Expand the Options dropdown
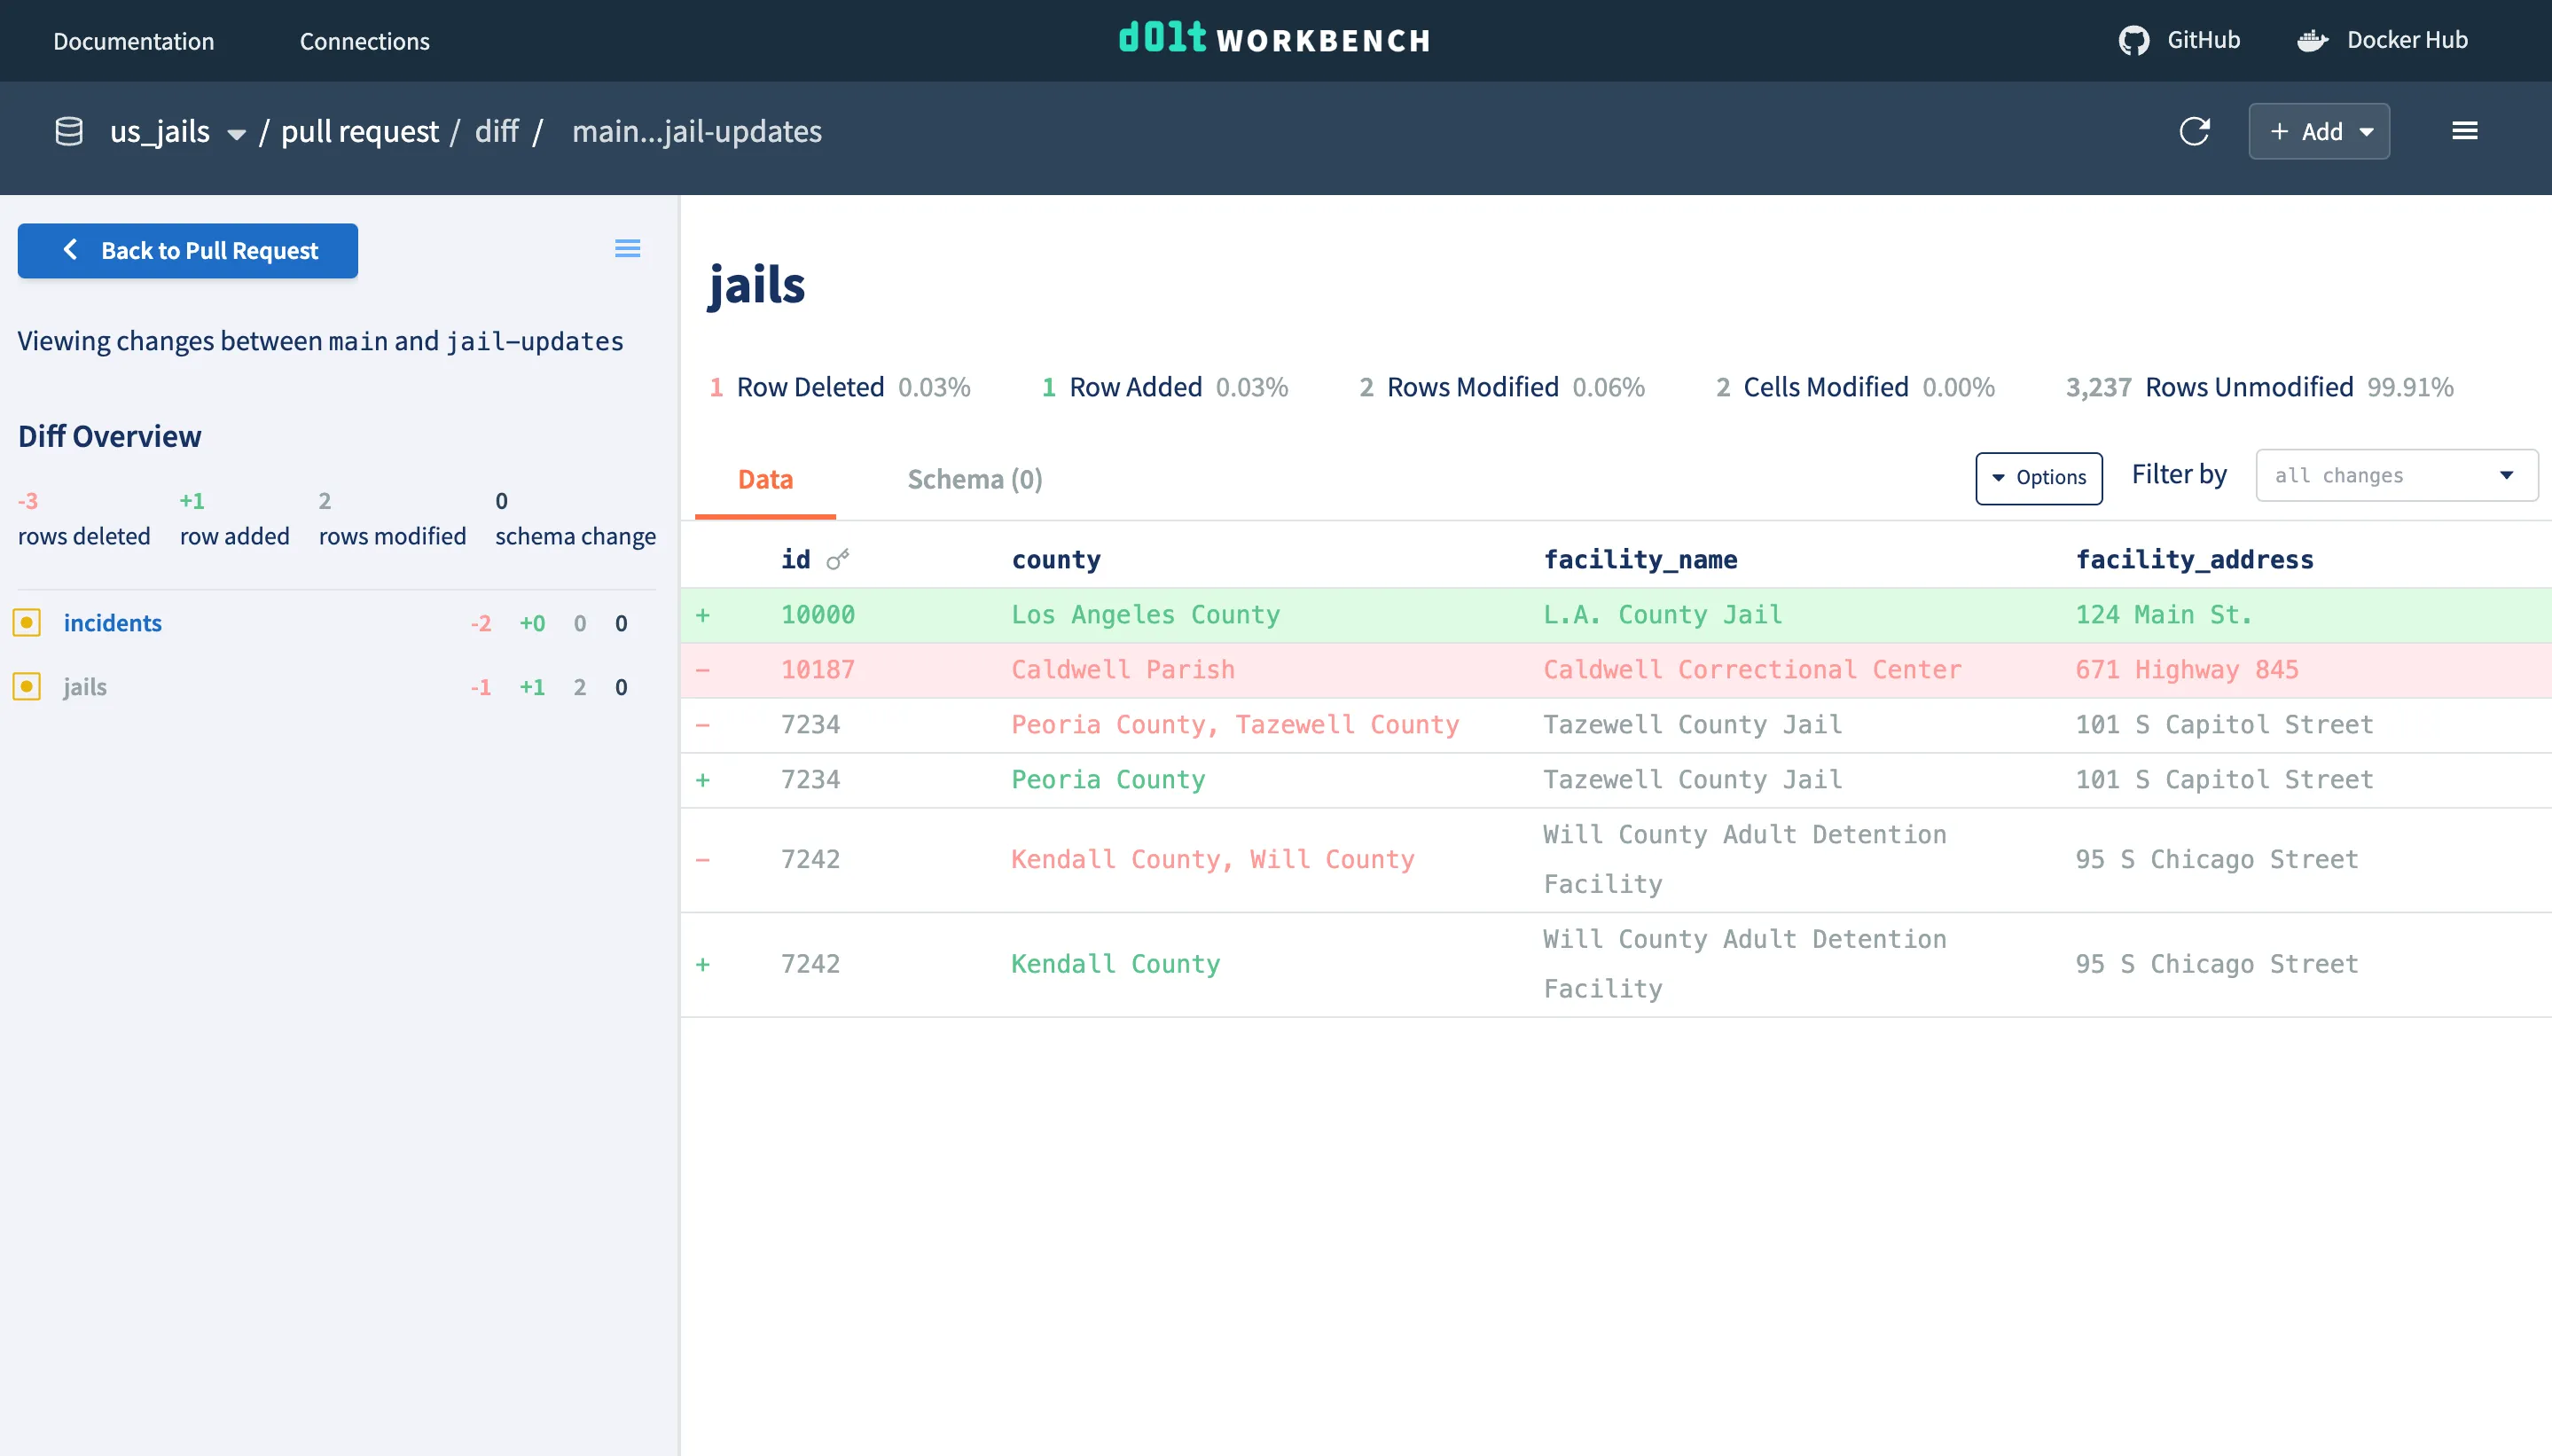The width and height of the screenshot is (2552, 1456). pyautogui.click(x=2038, y=478)
